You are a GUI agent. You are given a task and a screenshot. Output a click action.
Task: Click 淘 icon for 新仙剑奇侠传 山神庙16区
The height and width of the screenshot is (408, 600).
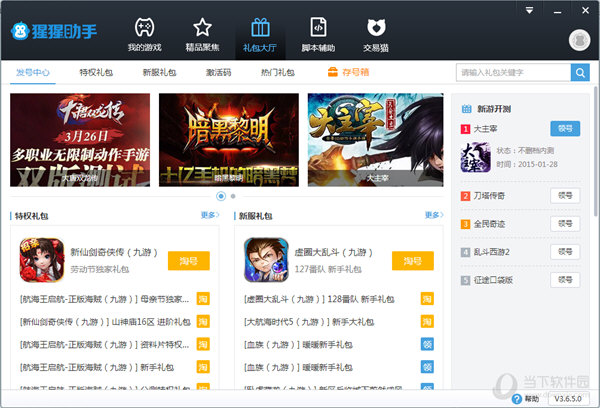coord(203,322)
